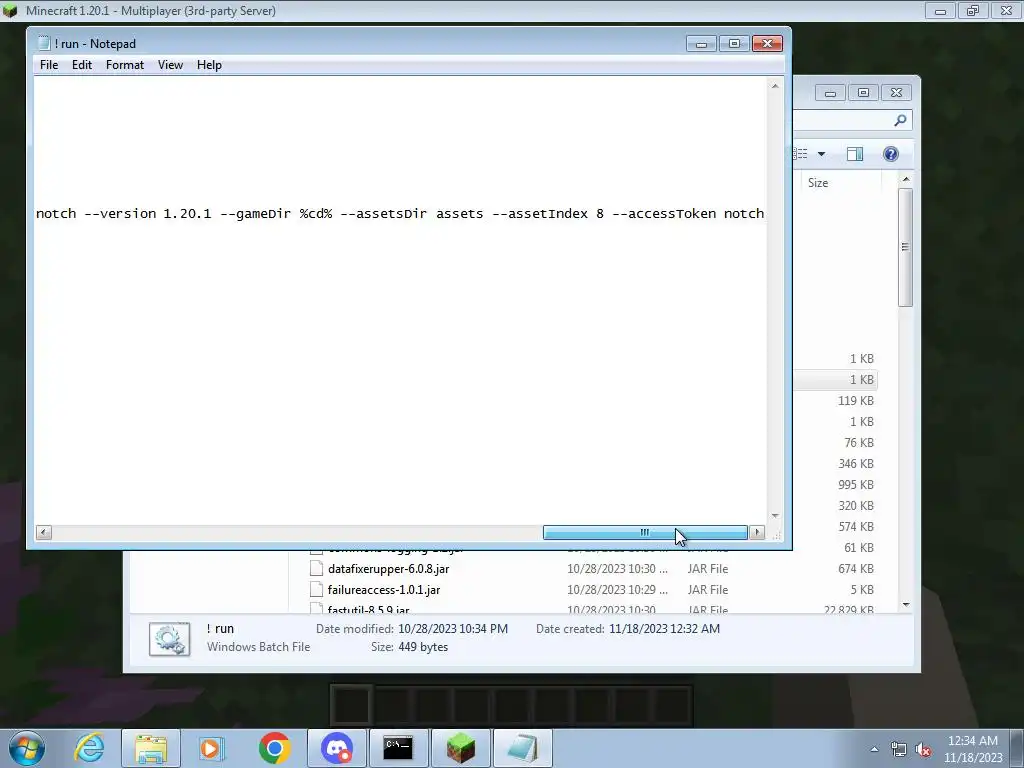Click the batch file gear icon in details pane

[170, 639]
